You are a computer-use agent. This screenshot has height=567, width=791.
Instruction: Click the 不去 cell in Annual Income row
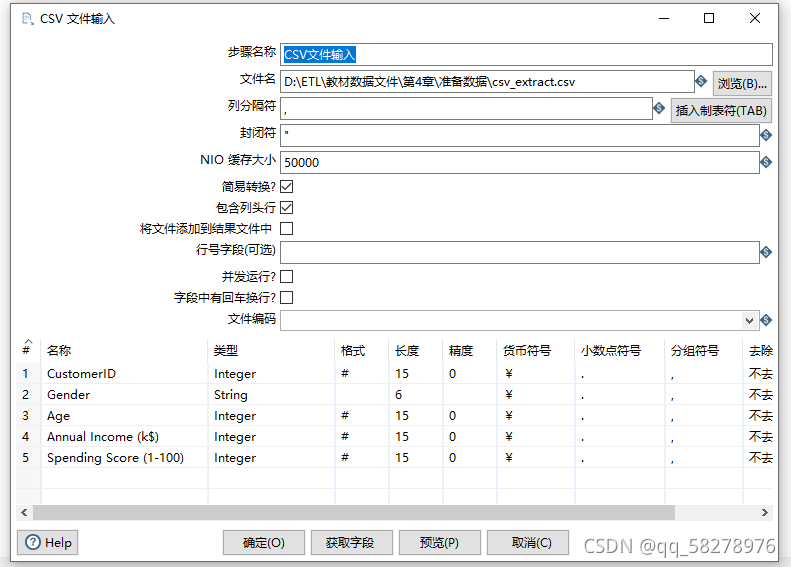pyautogui.click(x=759, y=437)
